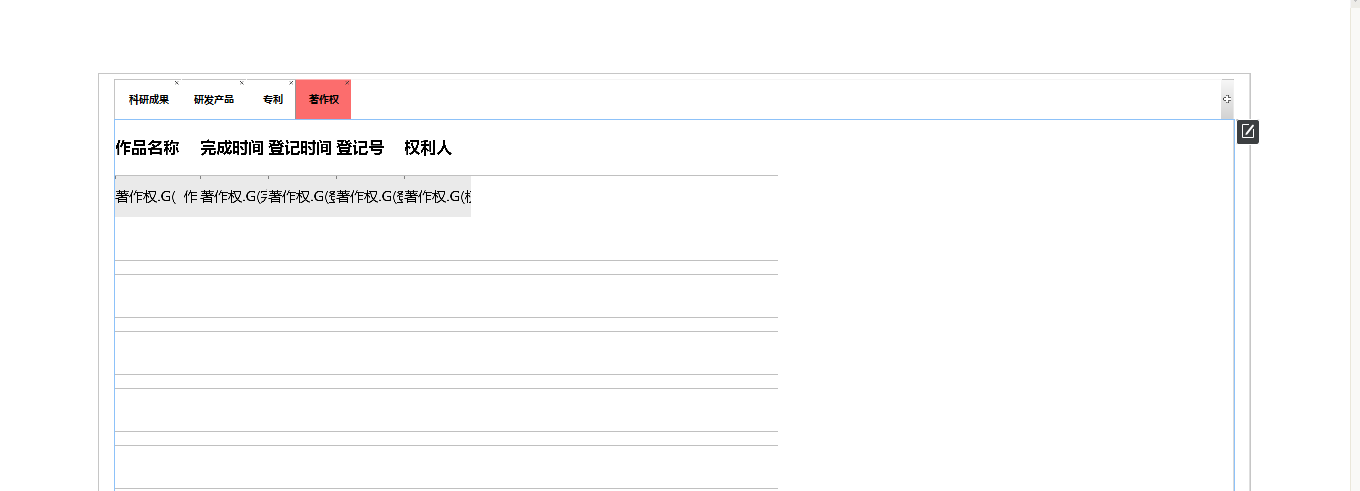
Task: Click the 完成时间 column header
Action: (232, 148)
